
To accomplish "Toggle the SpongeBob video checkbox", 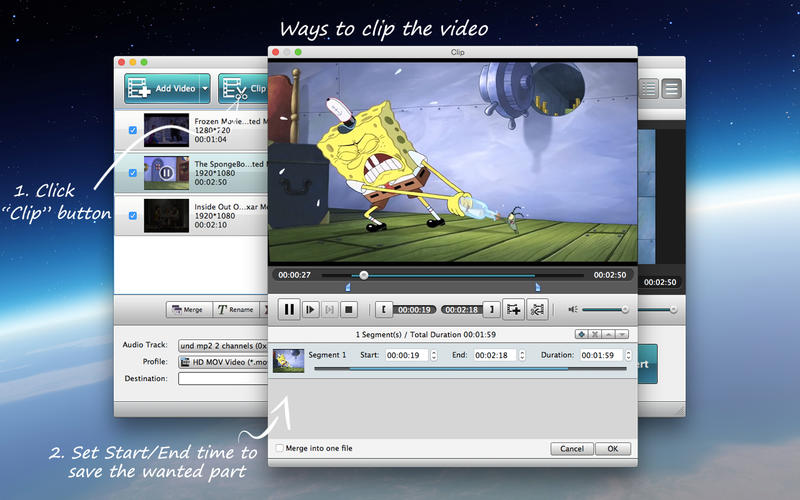I will [x=132, y=173].
